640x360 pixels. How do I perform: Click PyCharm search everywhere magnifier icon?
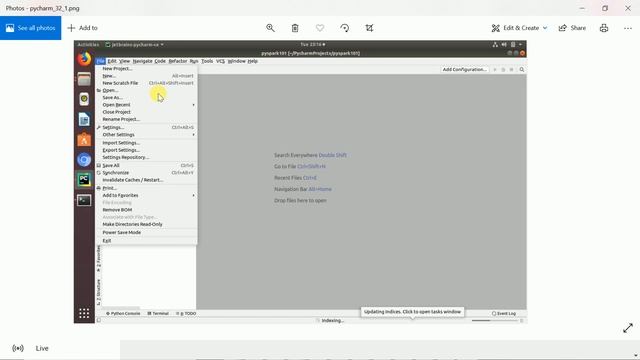(522, 69)
